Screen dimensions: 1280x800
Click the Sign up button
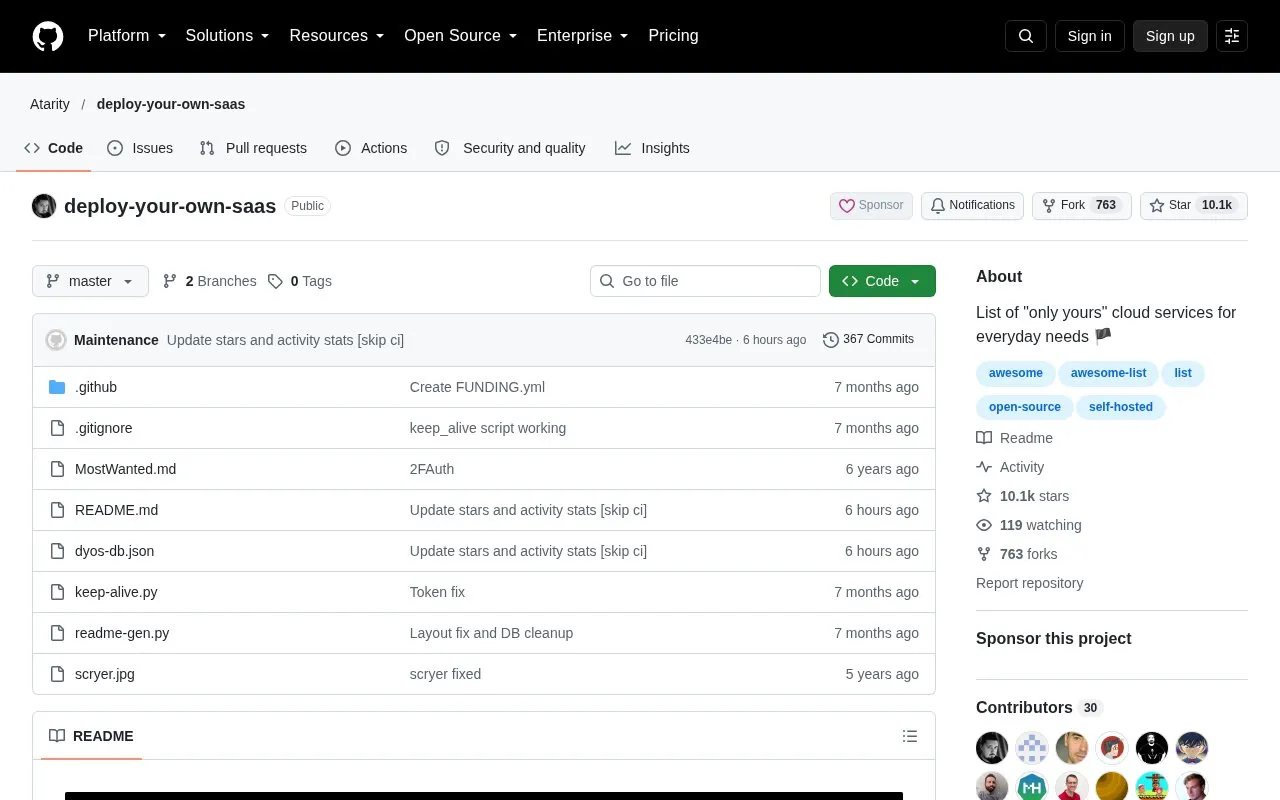[1170, 36]
